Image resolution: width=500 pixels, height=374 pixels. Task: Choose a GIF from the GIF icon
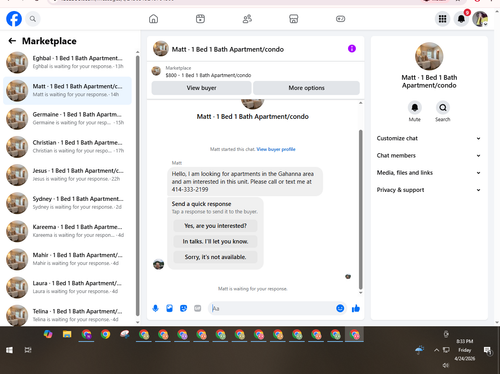(198, 308)
